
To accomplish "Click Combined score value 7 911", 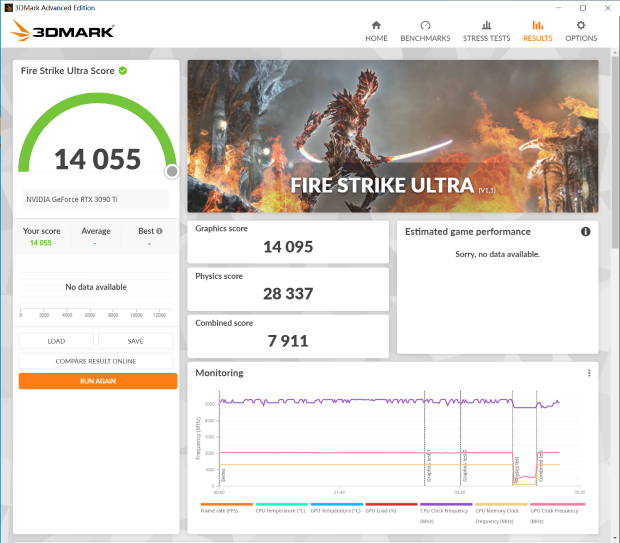I will [x=288, y=341].
